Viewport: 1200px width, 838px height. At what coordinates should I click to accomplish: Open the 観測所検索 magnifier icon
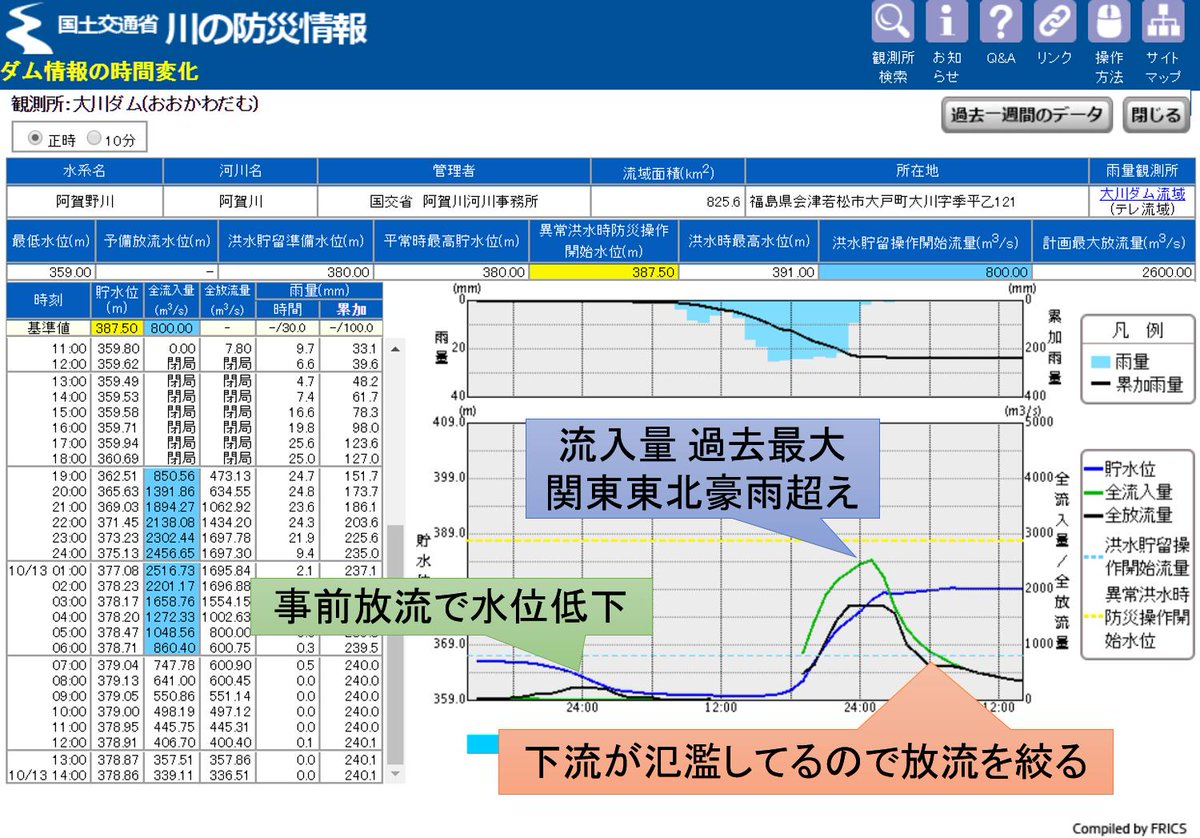pos(893,23)
